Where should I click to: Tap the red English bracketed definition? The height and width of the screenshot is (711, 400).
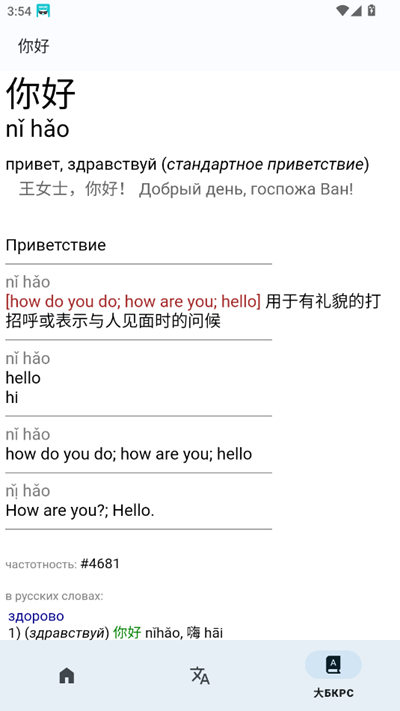133,302
